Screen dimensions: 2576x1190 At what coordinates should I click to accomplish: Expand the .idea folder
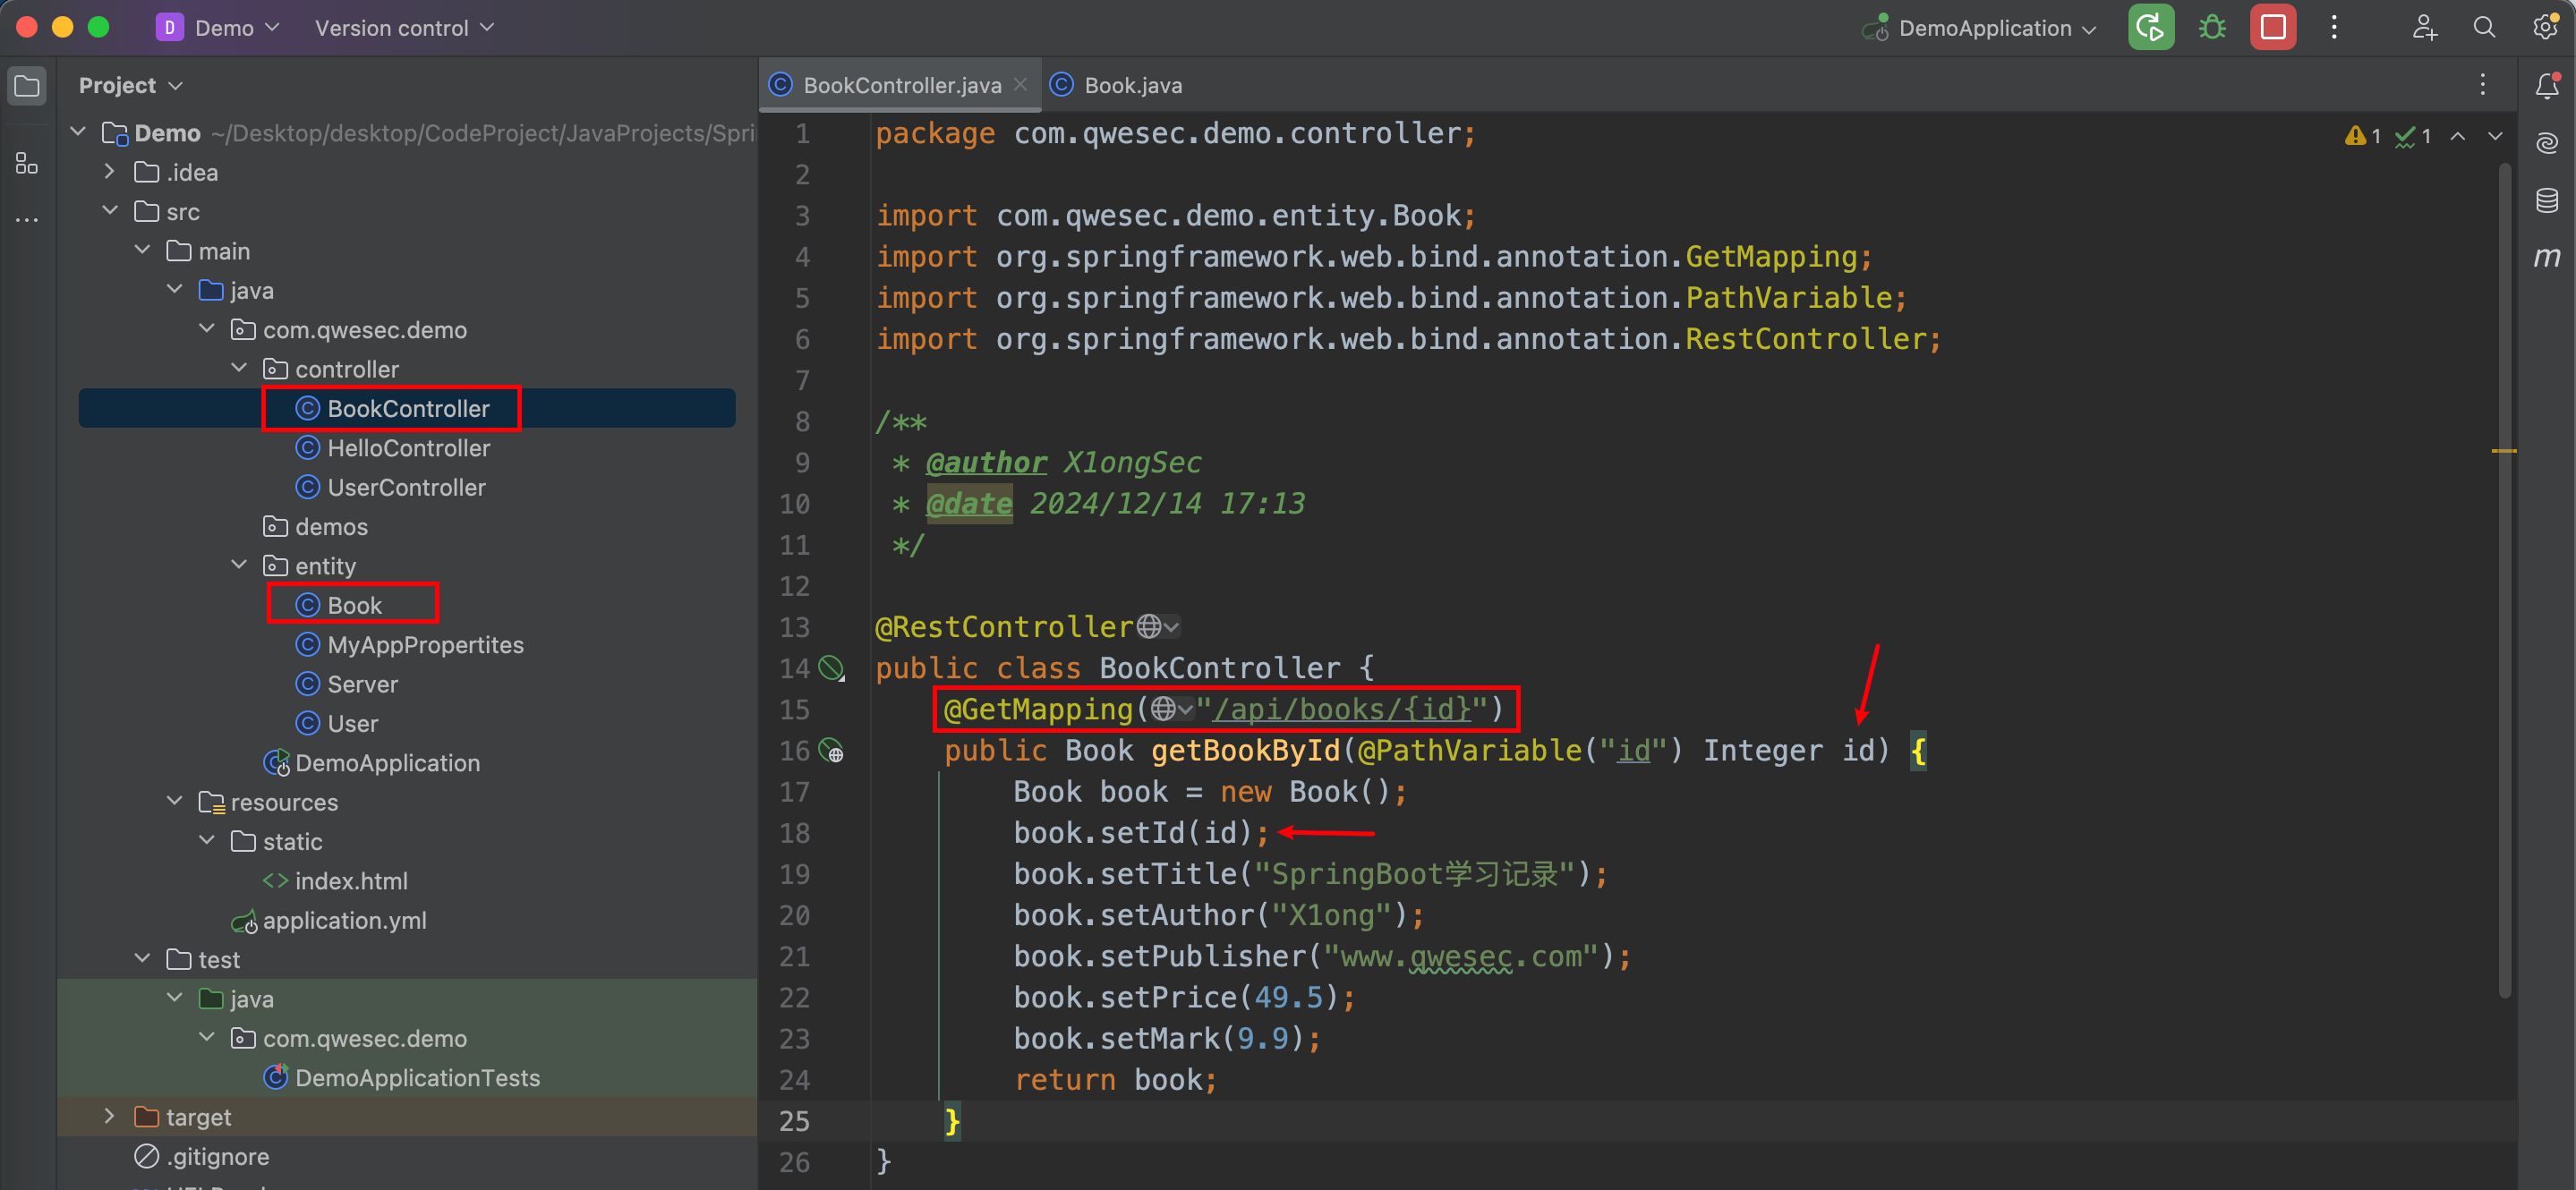pyautogui.click(x=110, y=172)
